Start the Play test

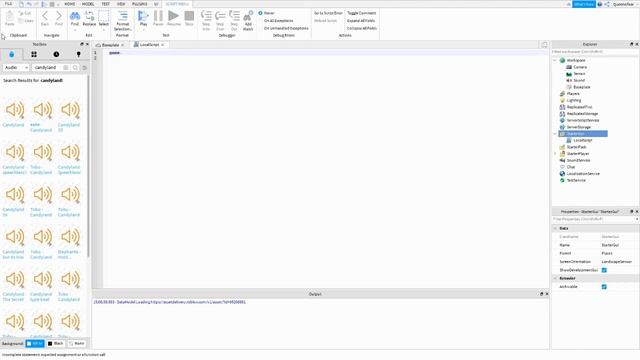(143, 18)
